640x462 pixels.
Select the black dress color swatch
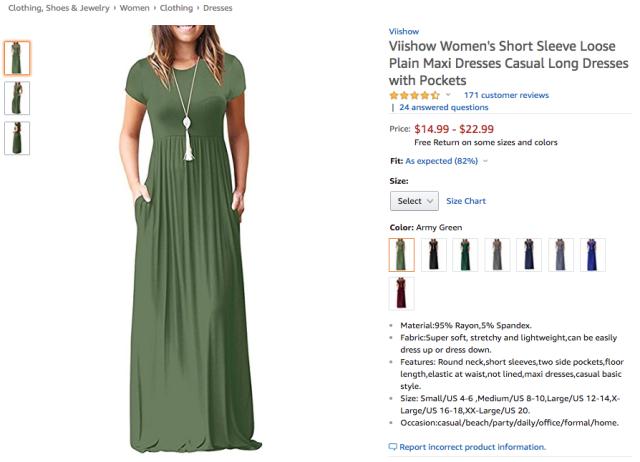433,255
